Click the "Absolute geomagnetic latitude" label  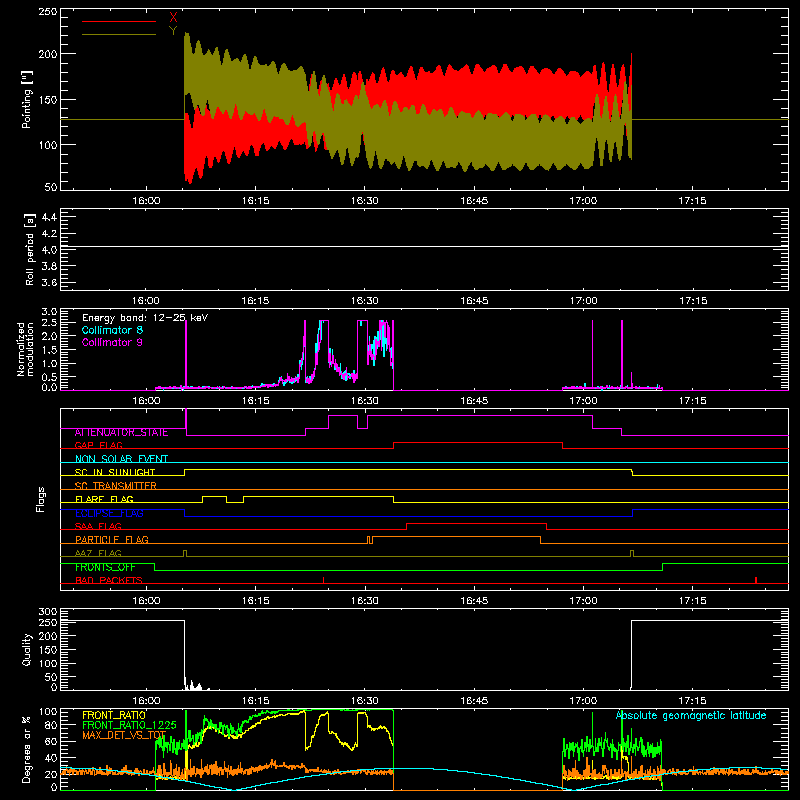click(691, 716)
